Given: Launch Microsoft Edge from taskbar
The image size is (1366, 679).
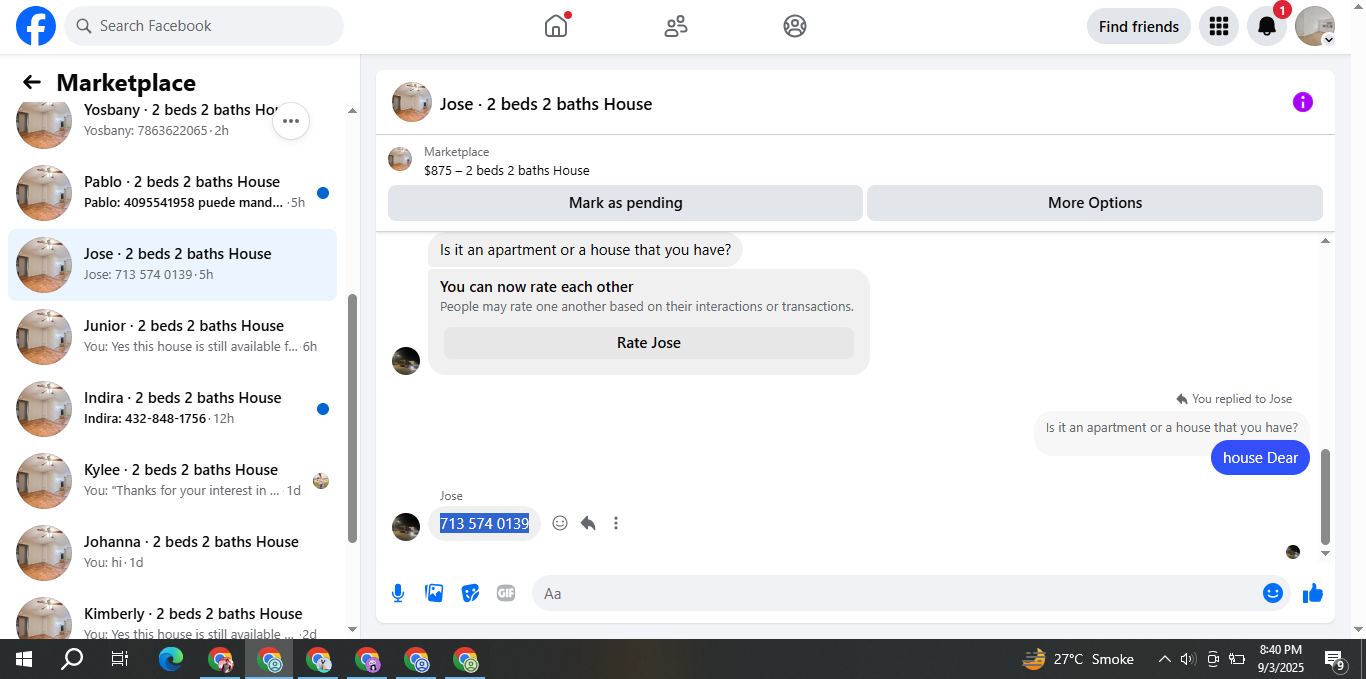Looking at the screenshot, I should tap(171, 659).
